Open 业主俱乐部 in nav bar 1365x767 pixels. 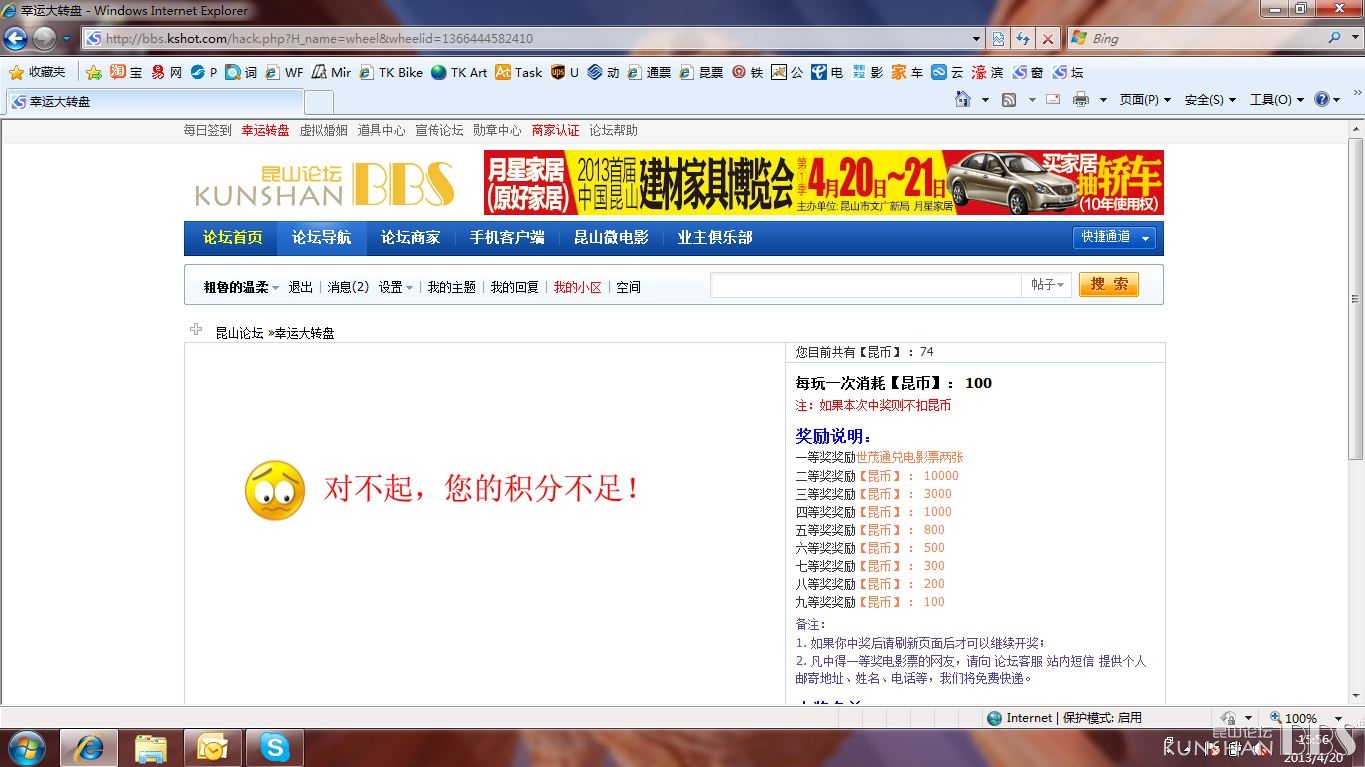coord(715,237)
